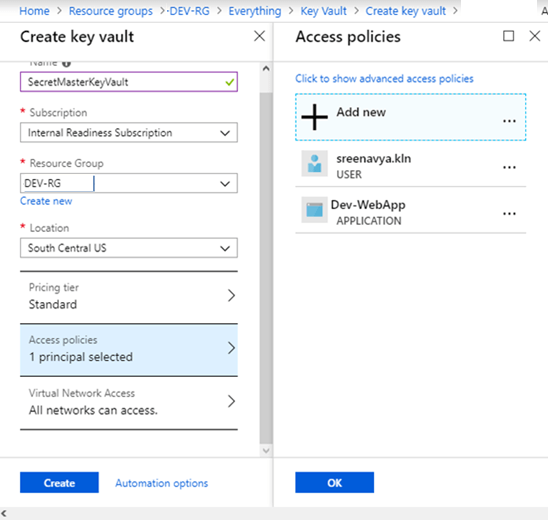The image size is (548, 520).
Task: Close the Access policies blade
Action: coord(535,36)
